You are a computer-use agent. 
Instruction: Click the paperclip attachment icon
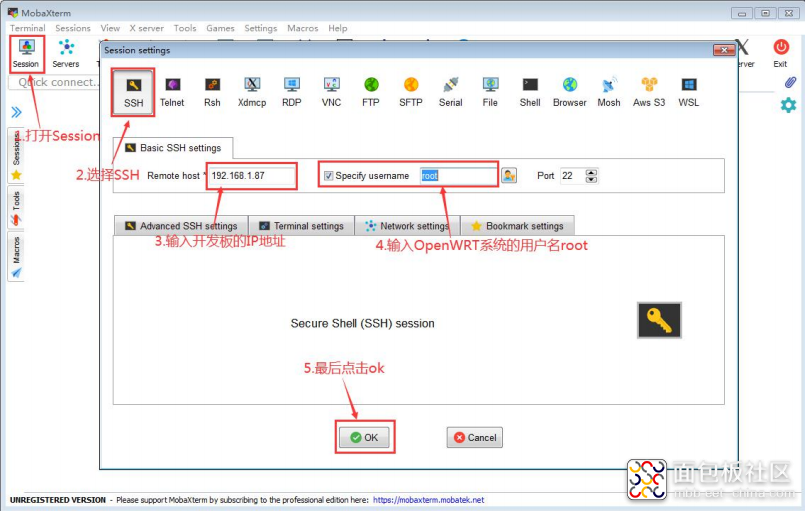(790, 82)
